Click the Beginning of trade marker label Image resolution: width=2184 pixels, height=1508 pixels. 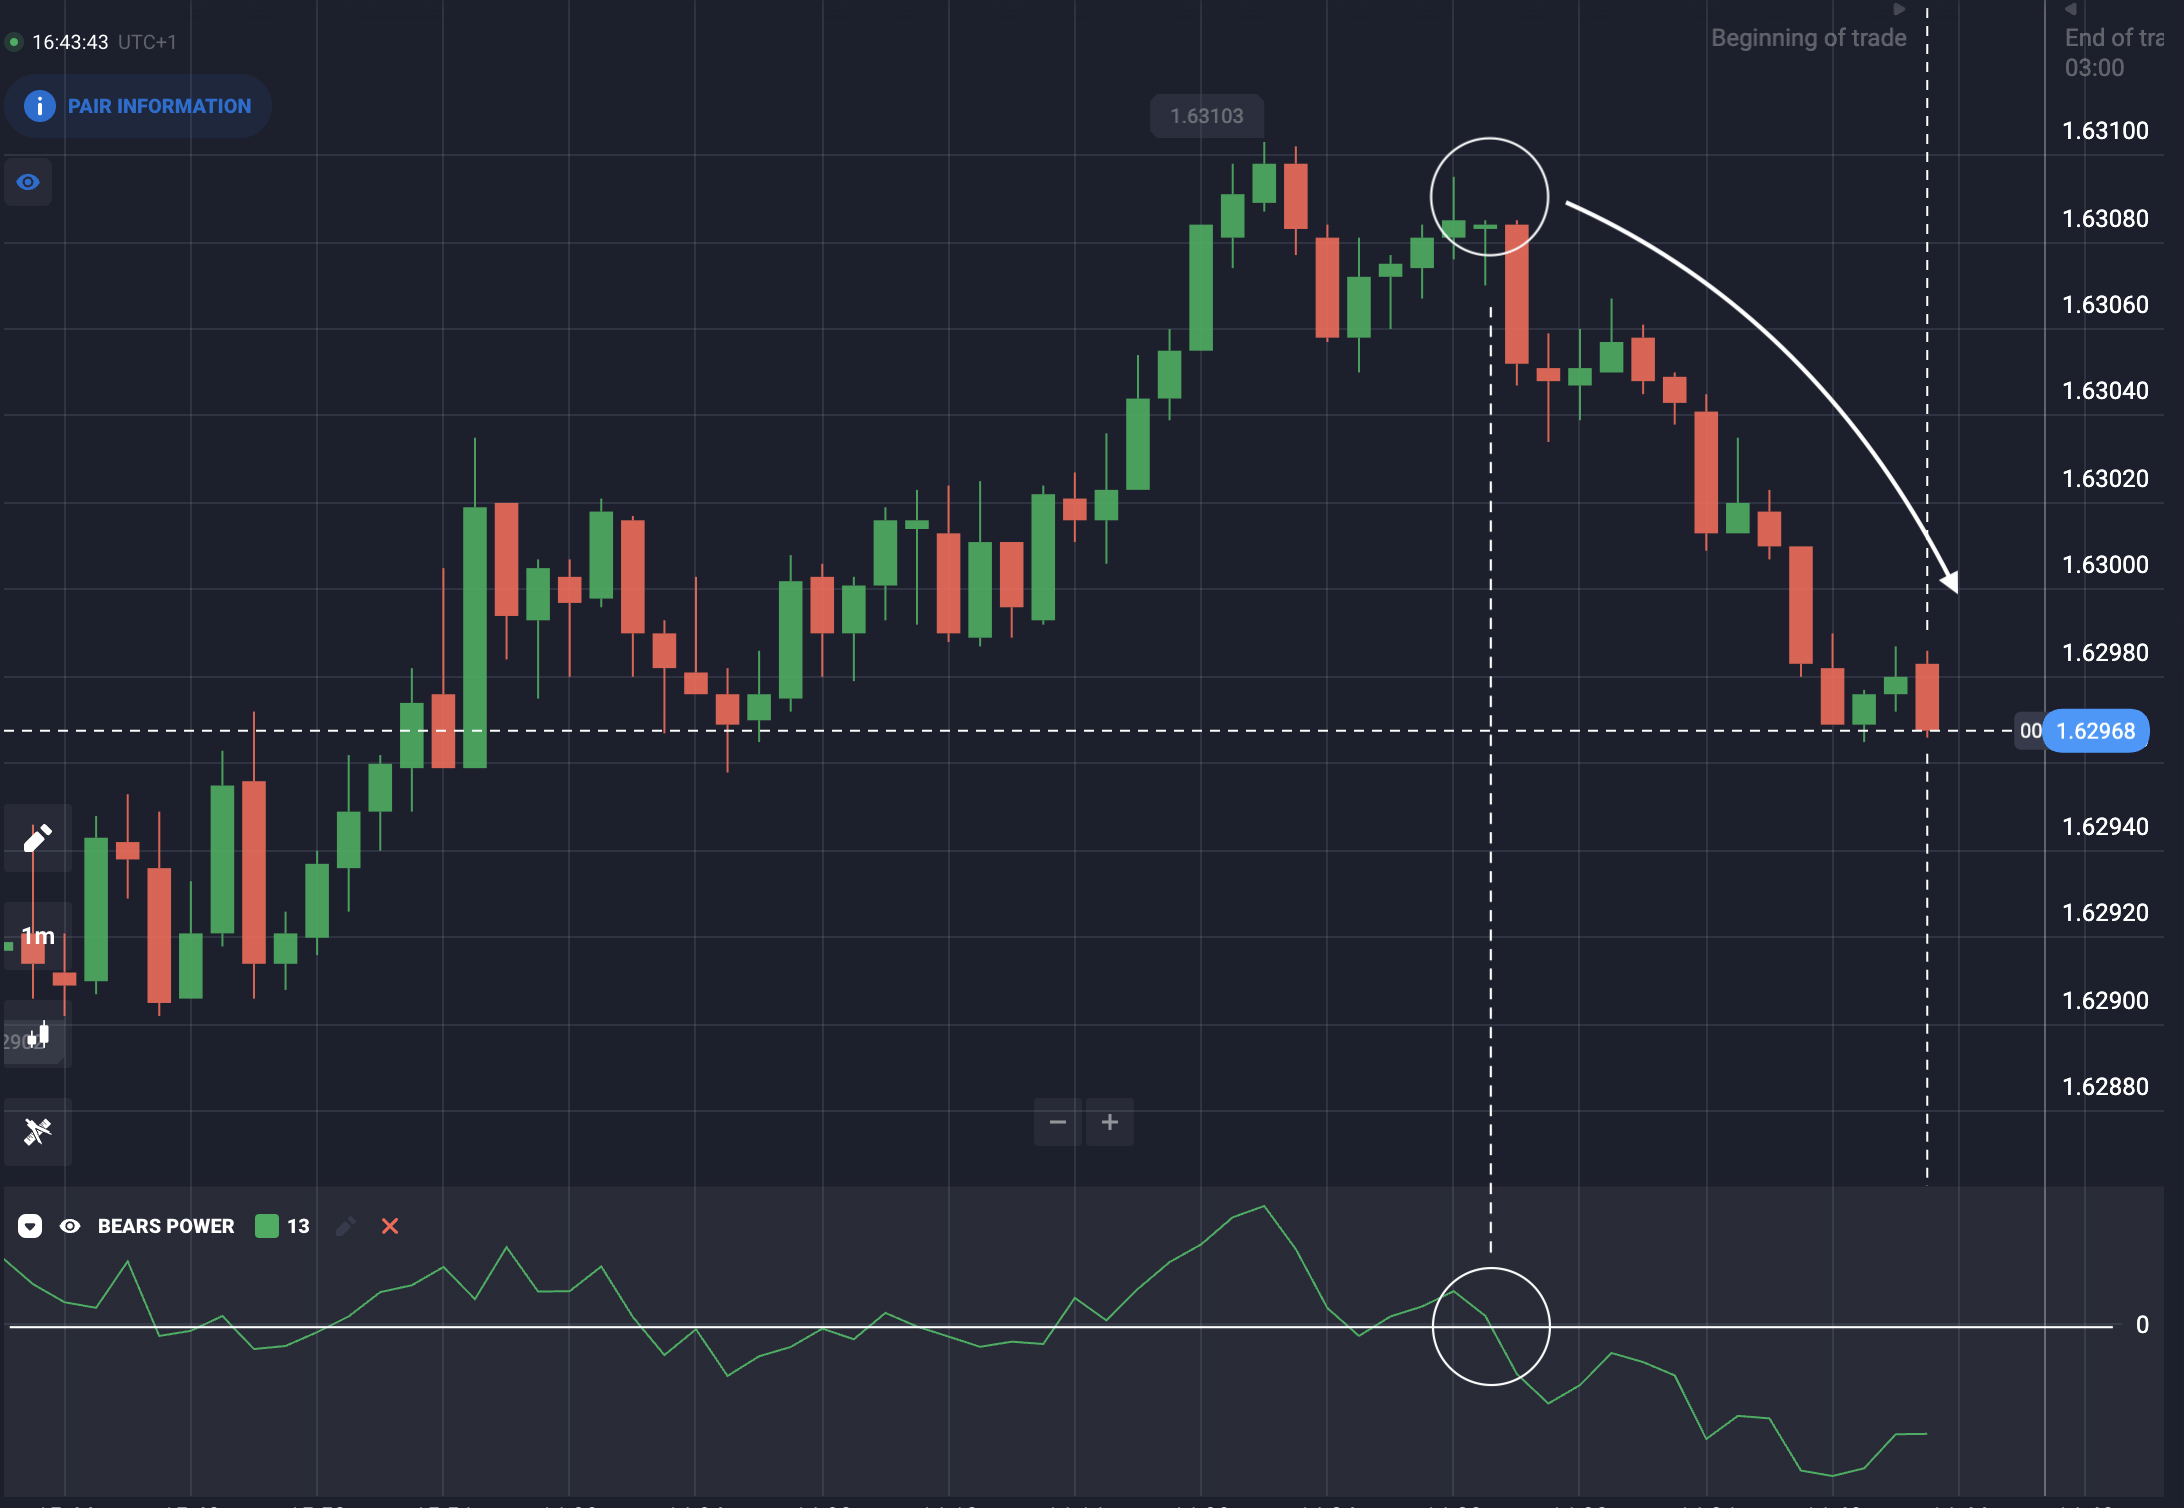[1808, 38]
